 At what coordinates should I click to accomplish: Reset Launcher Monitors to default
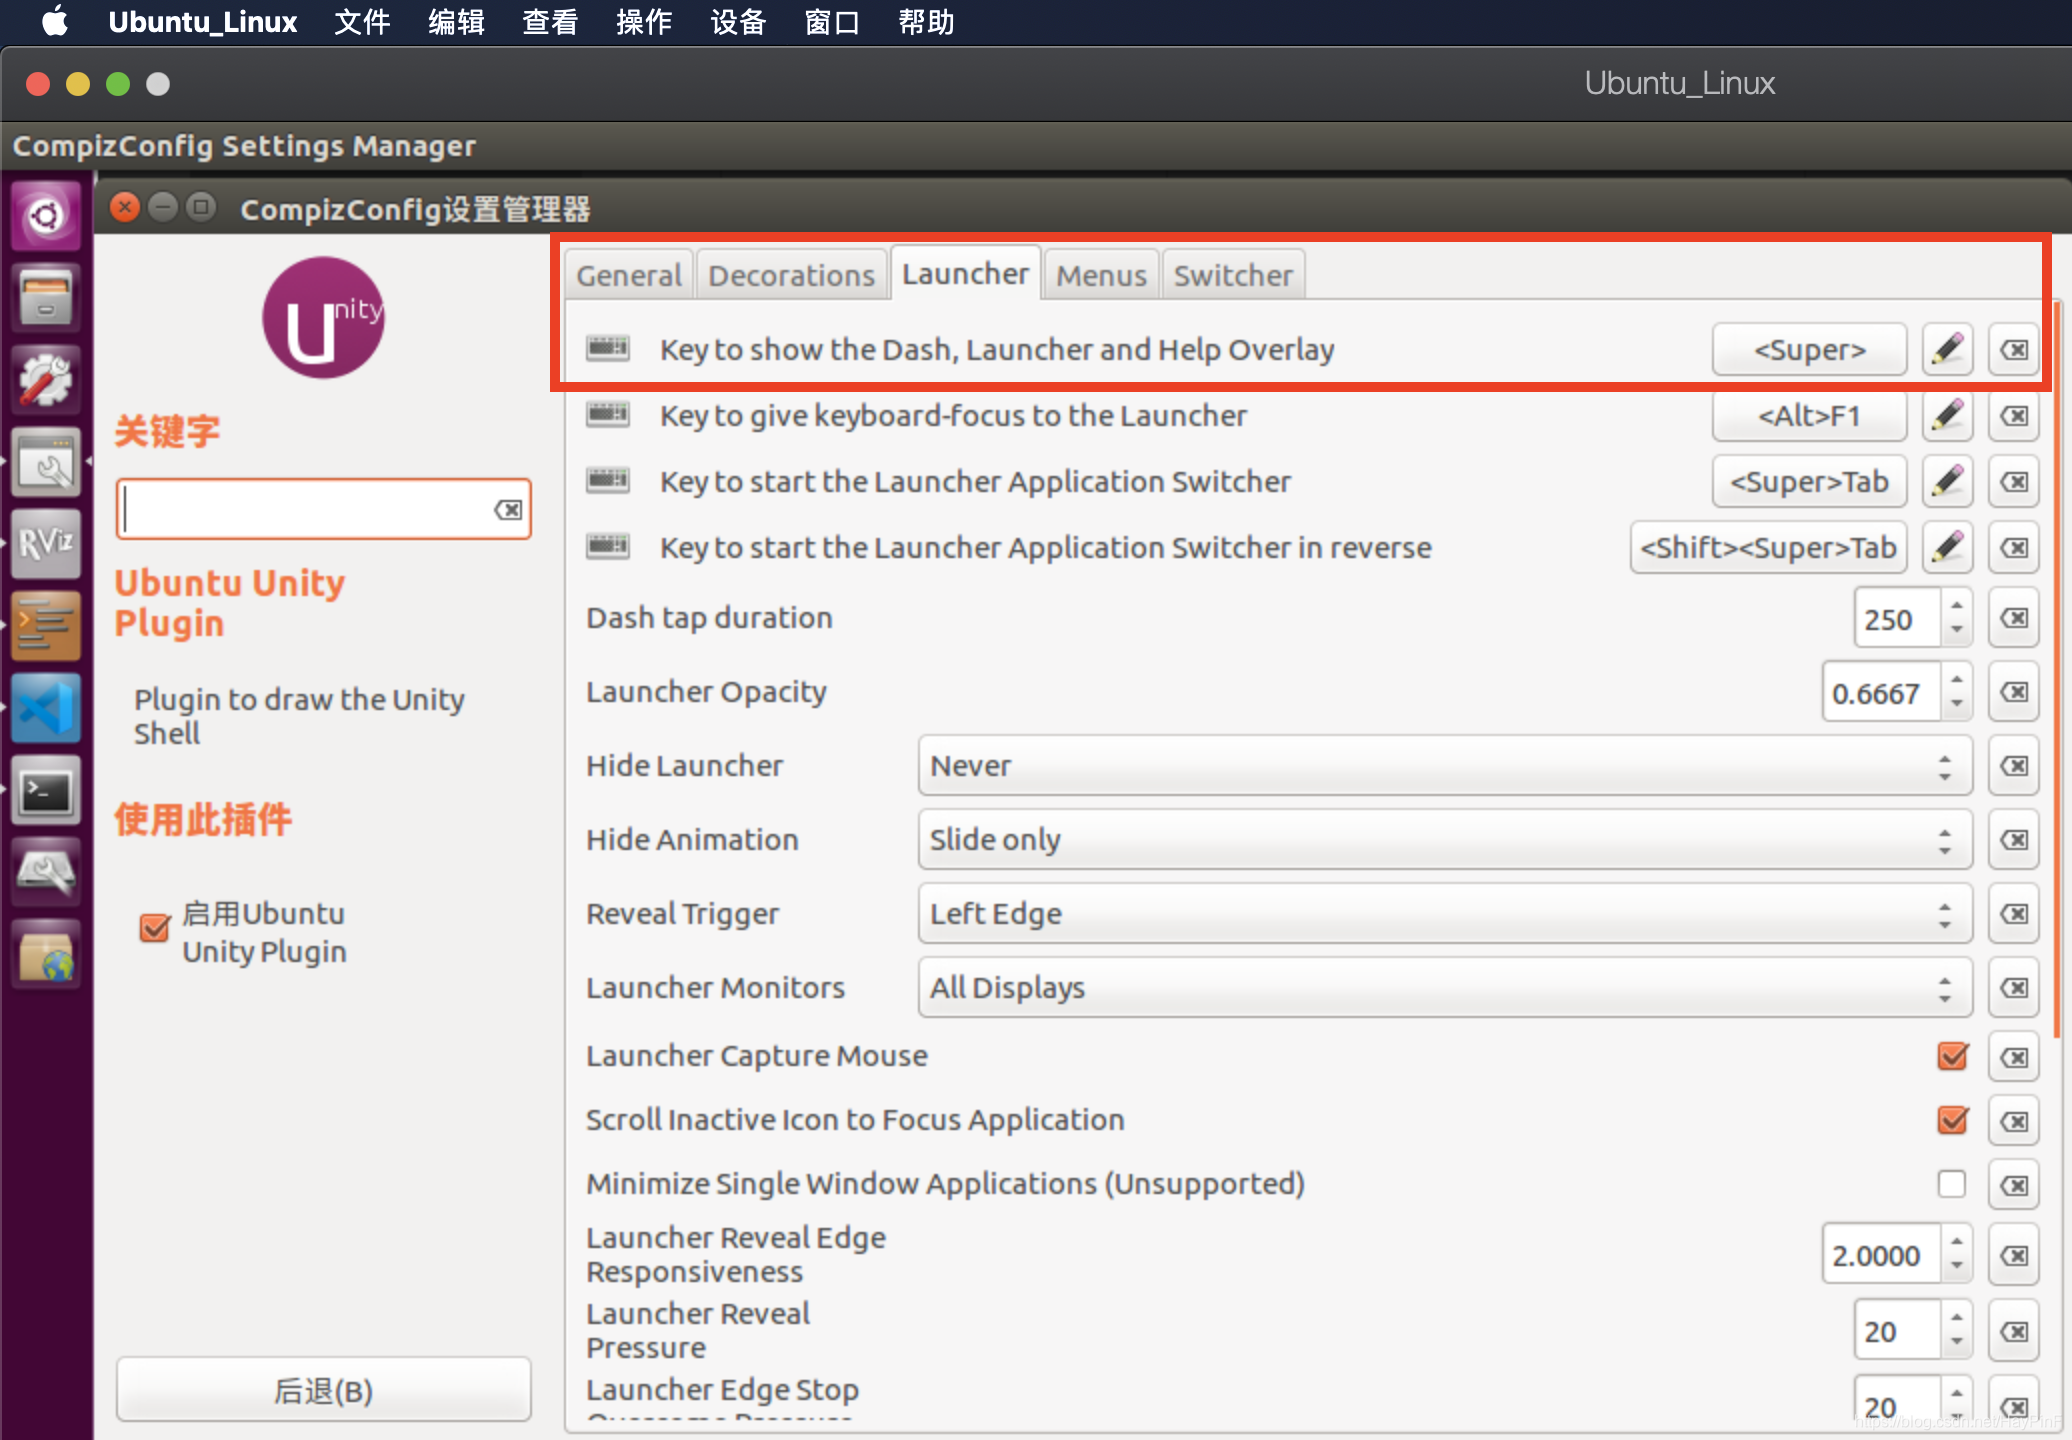point(2014,988)
